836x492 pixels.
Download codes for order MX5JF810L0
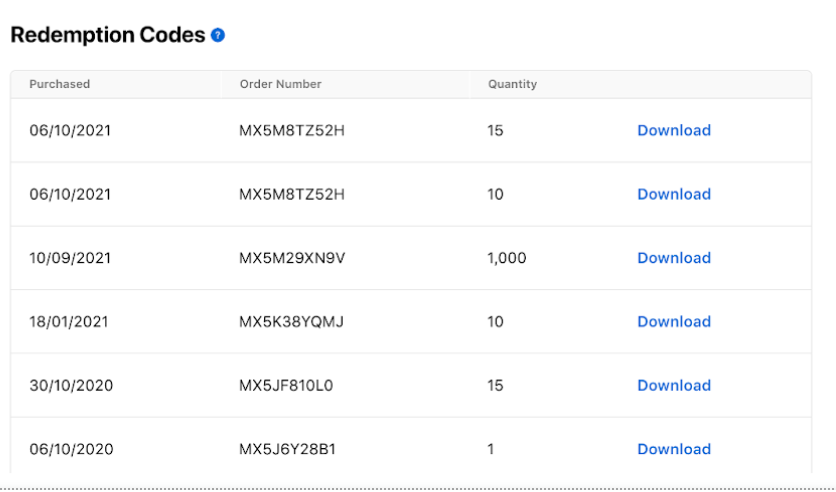point(674,385)
